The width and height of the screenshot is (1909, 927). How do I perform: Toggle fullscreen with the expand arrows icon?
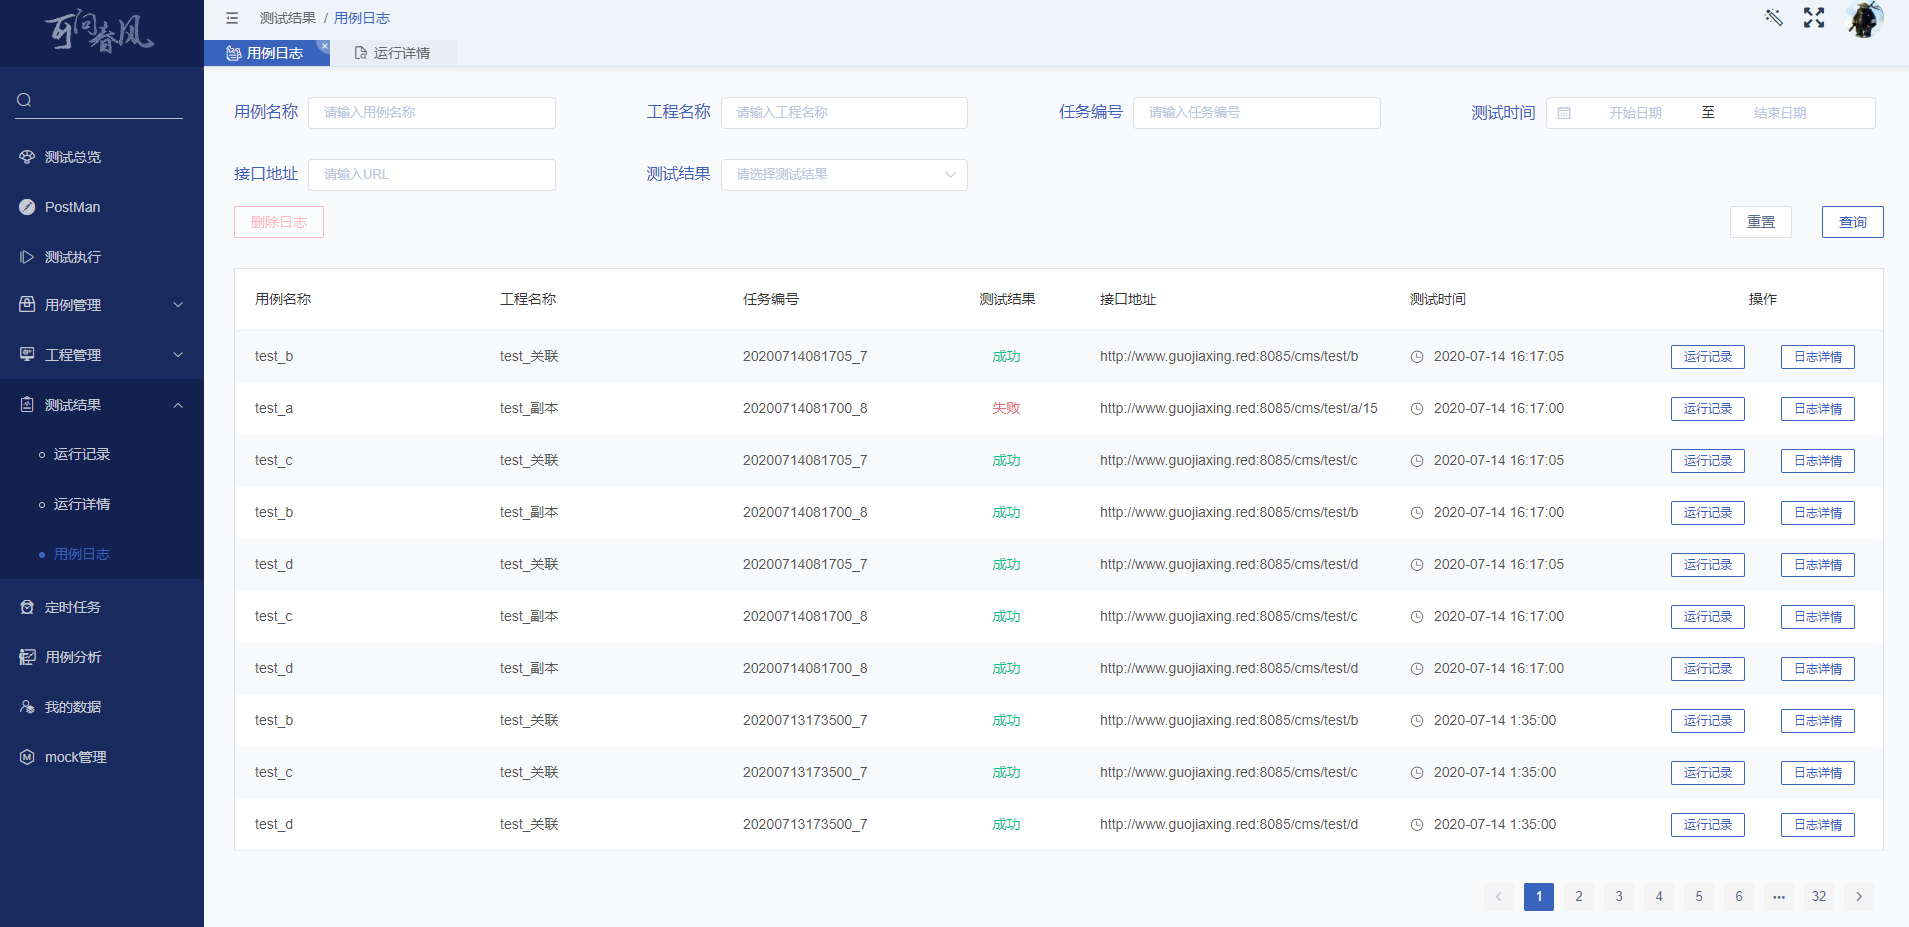point(1814,18)
